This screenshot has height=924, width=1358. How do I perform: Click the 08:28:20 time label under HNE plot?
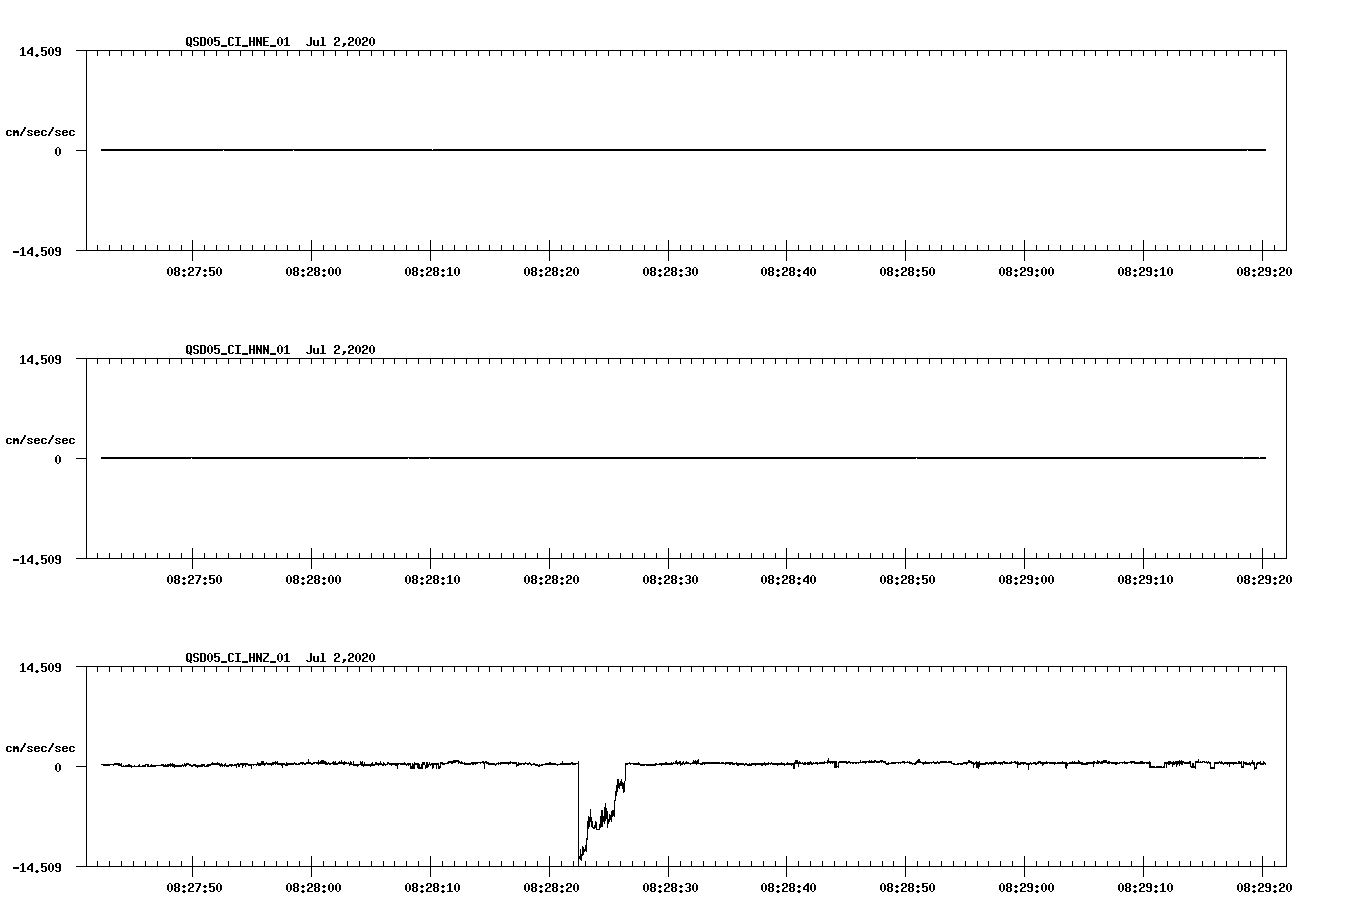pyautogui.click(x=551, y=272)
